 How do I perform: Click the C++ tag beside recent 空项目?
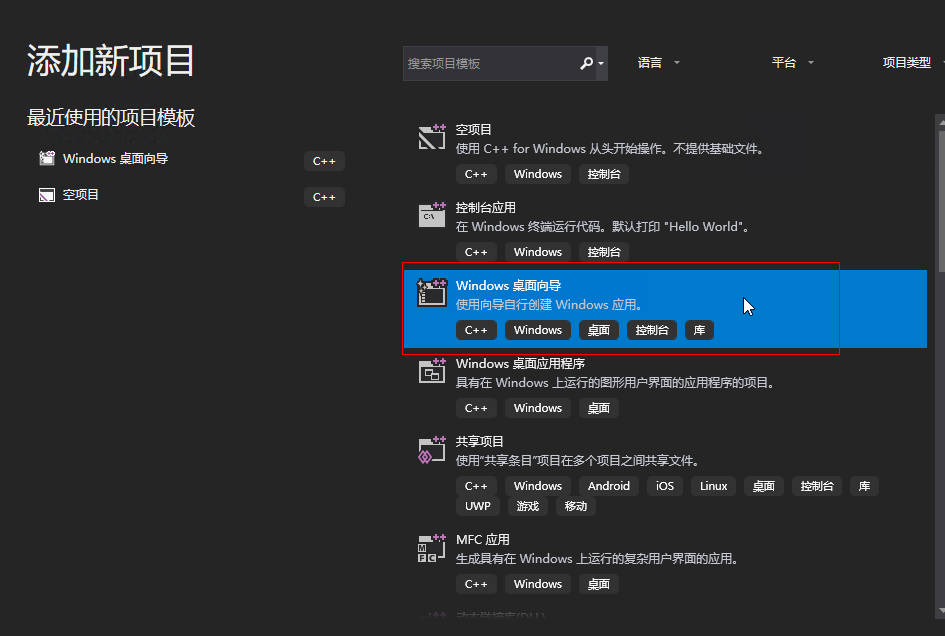pyautogui.click(x=324, y=197)
